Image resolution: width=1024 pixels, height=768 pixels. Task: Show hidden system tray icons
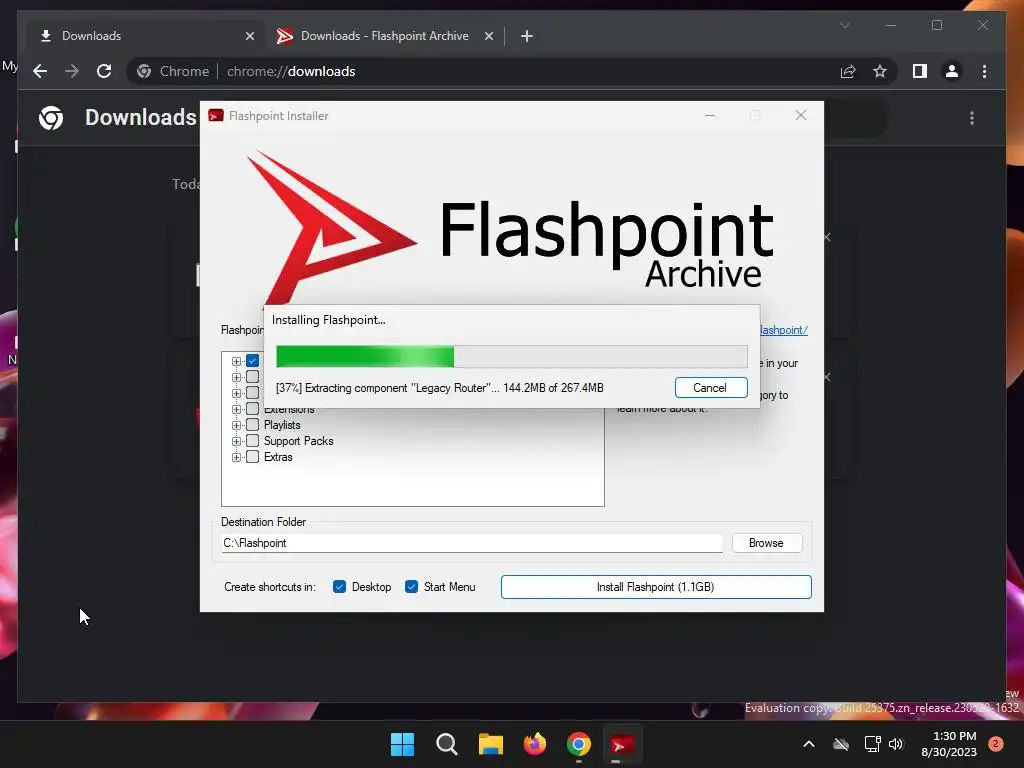808,744
